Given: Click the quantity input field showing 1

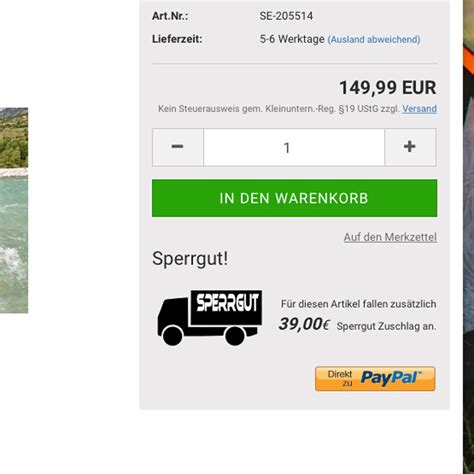Looking at the screenshot, I should point(294,147).
